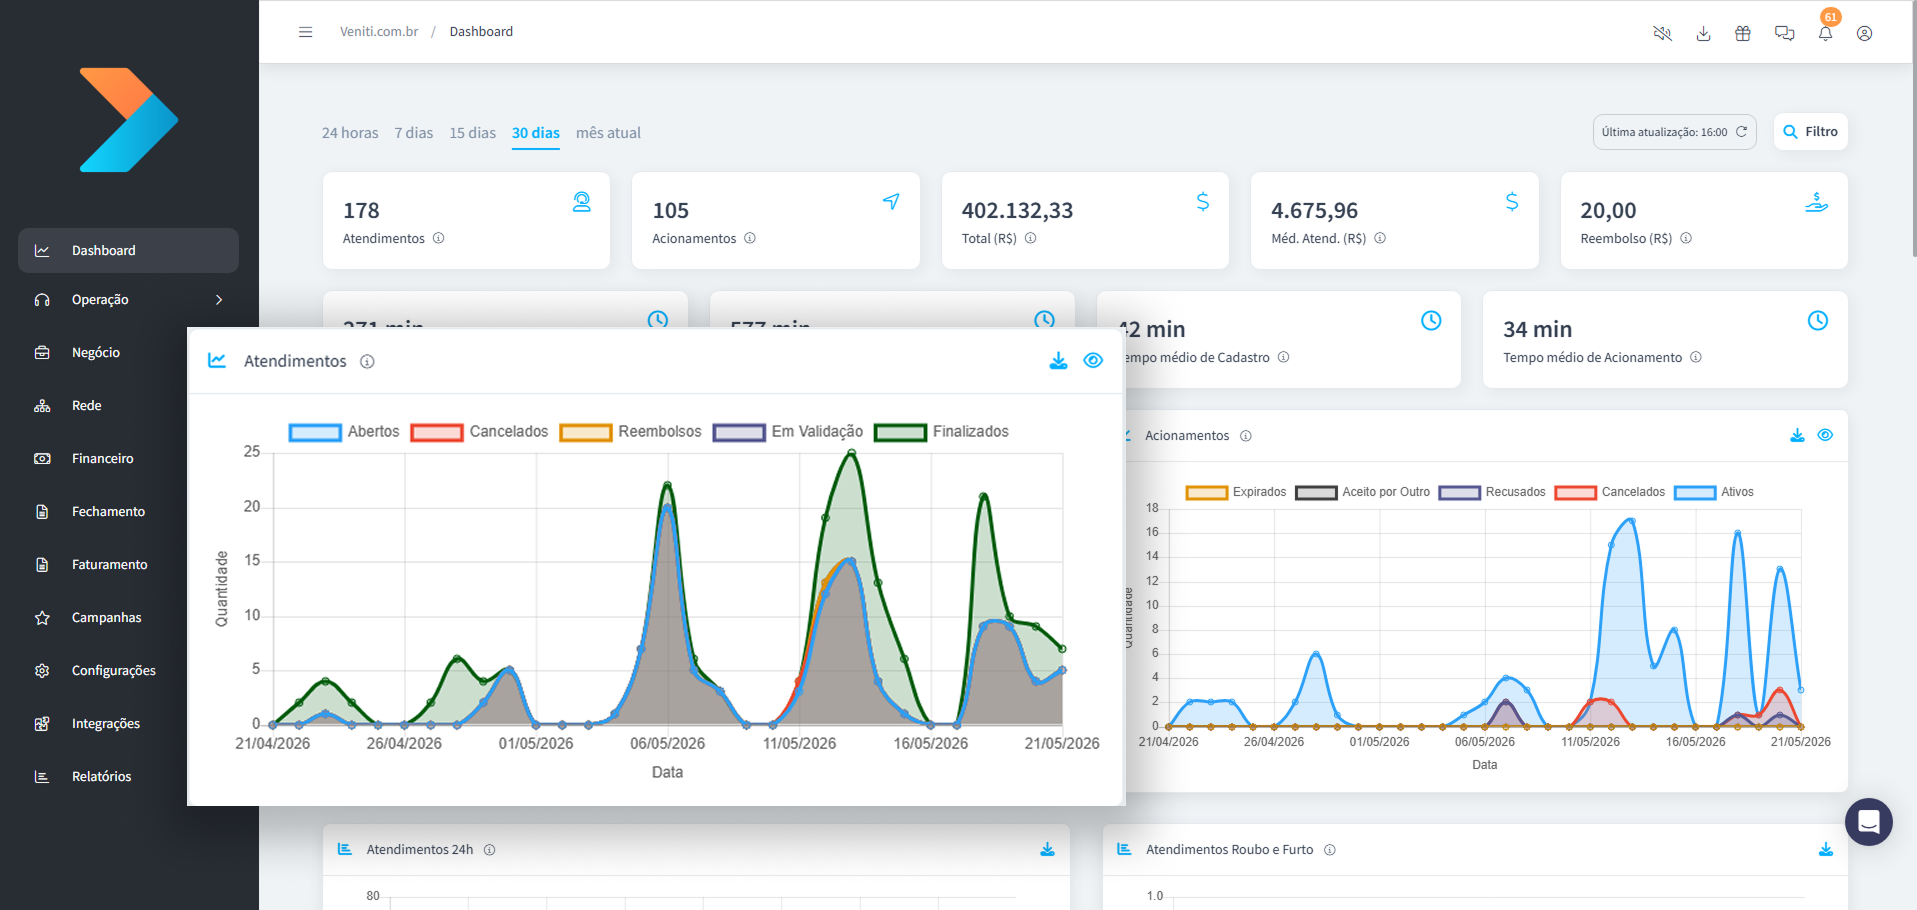Click dollar icon on Méd. Atend. card
The height and width of the screenshot is (910, 1917).
point(1512,202)
